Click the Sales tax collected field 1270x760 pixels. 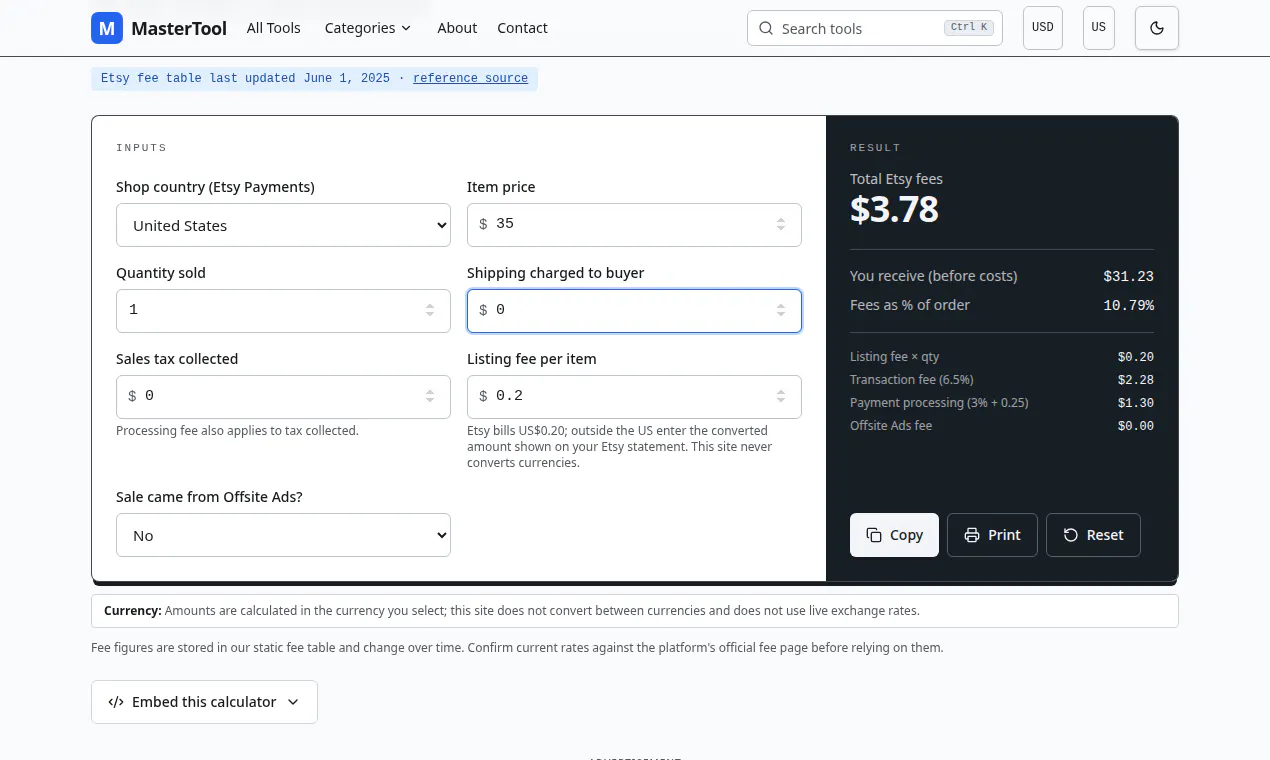click(283, 396)
